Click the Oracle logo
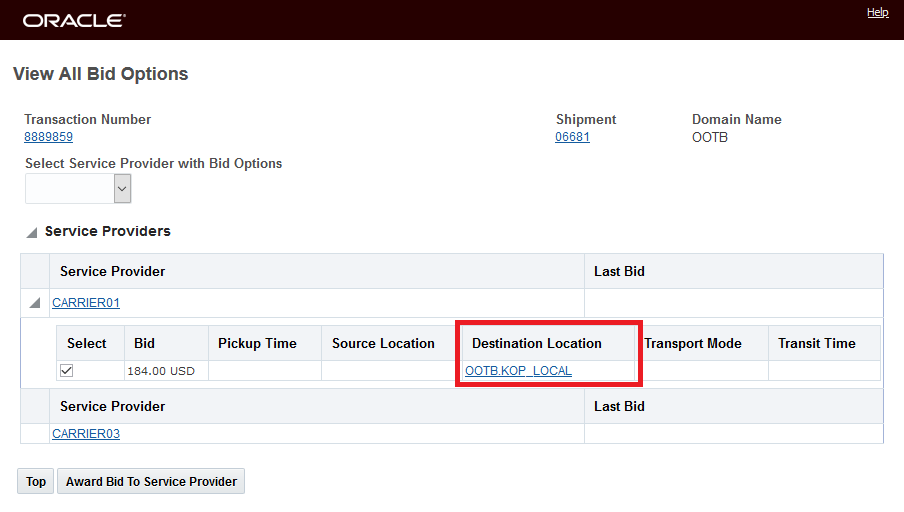Screen dimensions: 904x512 pos(74,20)
